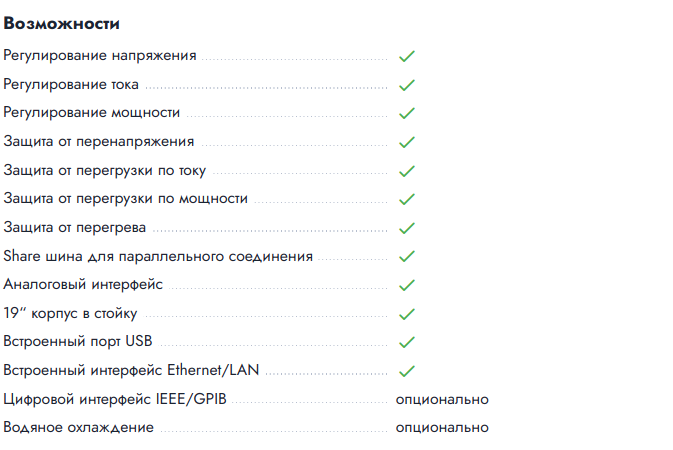Click the checkmark for Защита от перенапряжения
The height and width of the screenshot is (450, 673).
406,142
